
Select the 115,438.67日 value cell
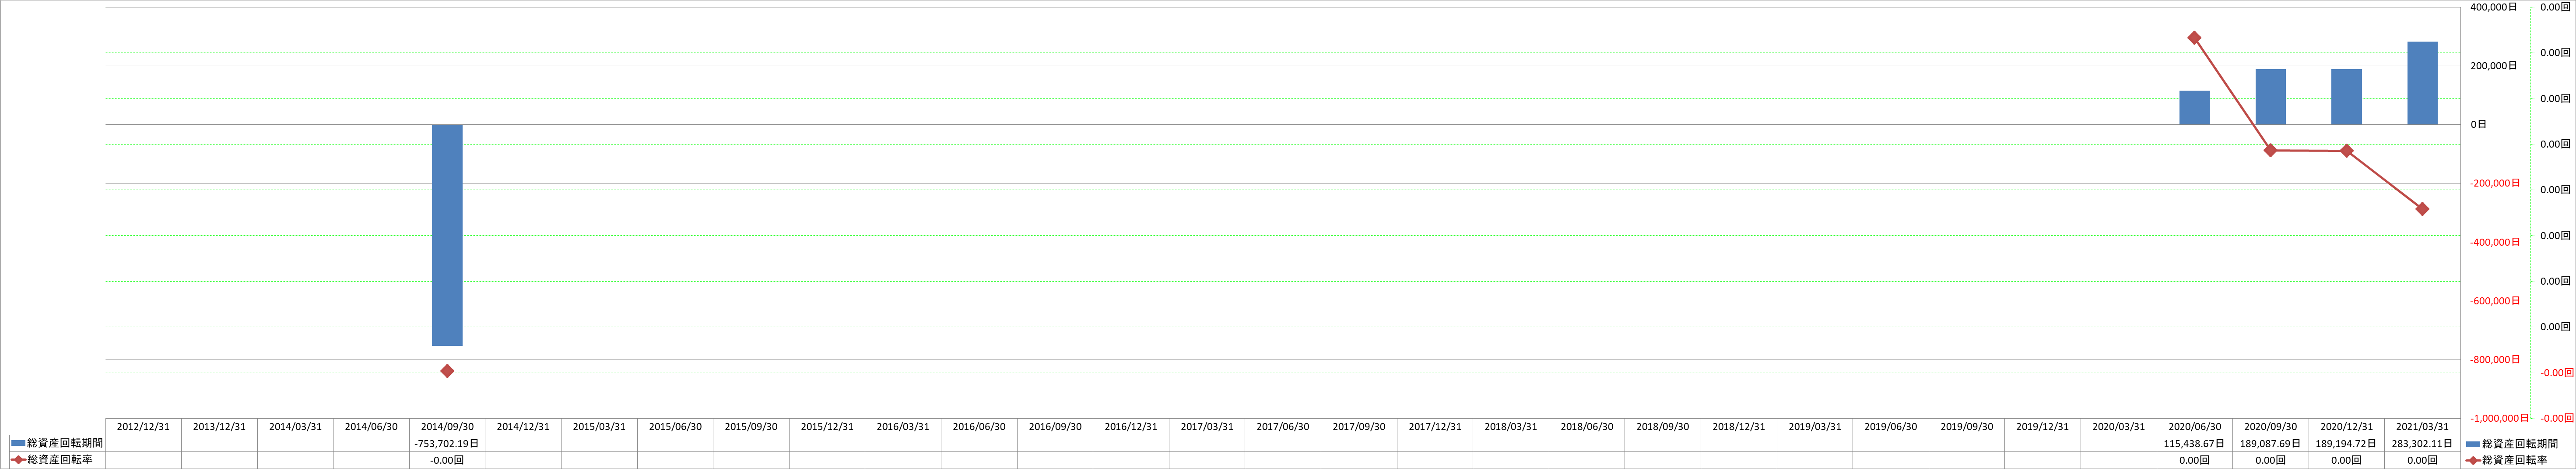(2195, 443)
